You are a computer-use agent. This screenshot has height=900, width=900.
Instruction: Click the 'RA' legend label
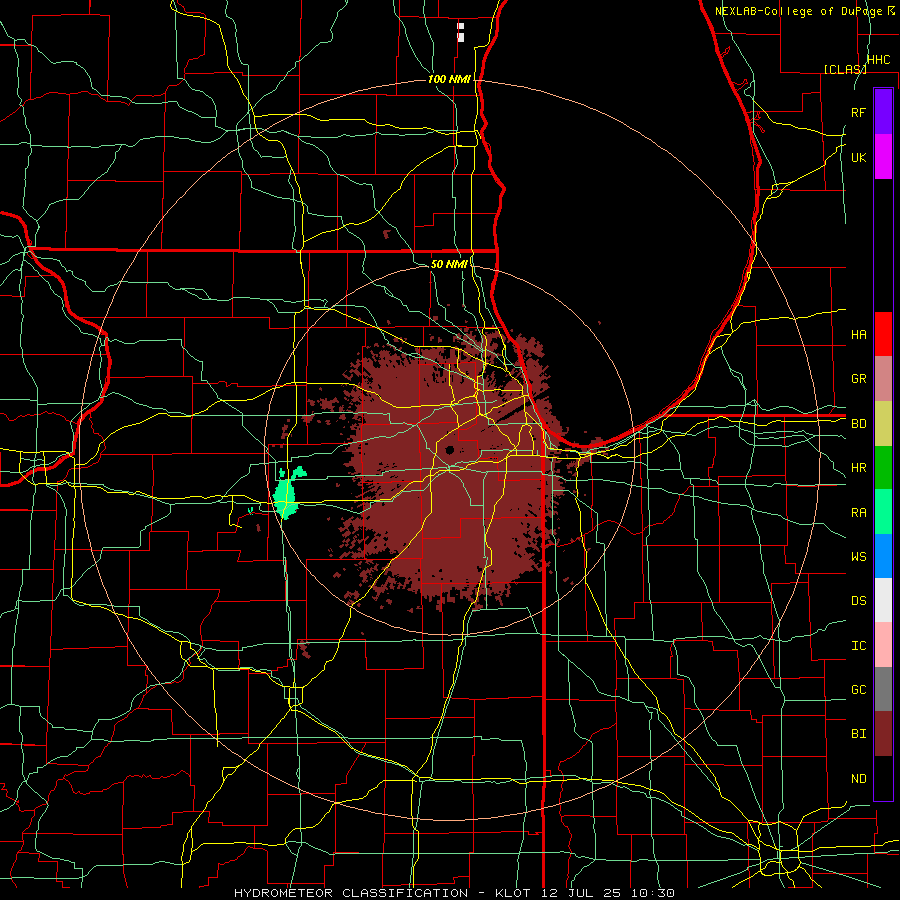[858, 513]
